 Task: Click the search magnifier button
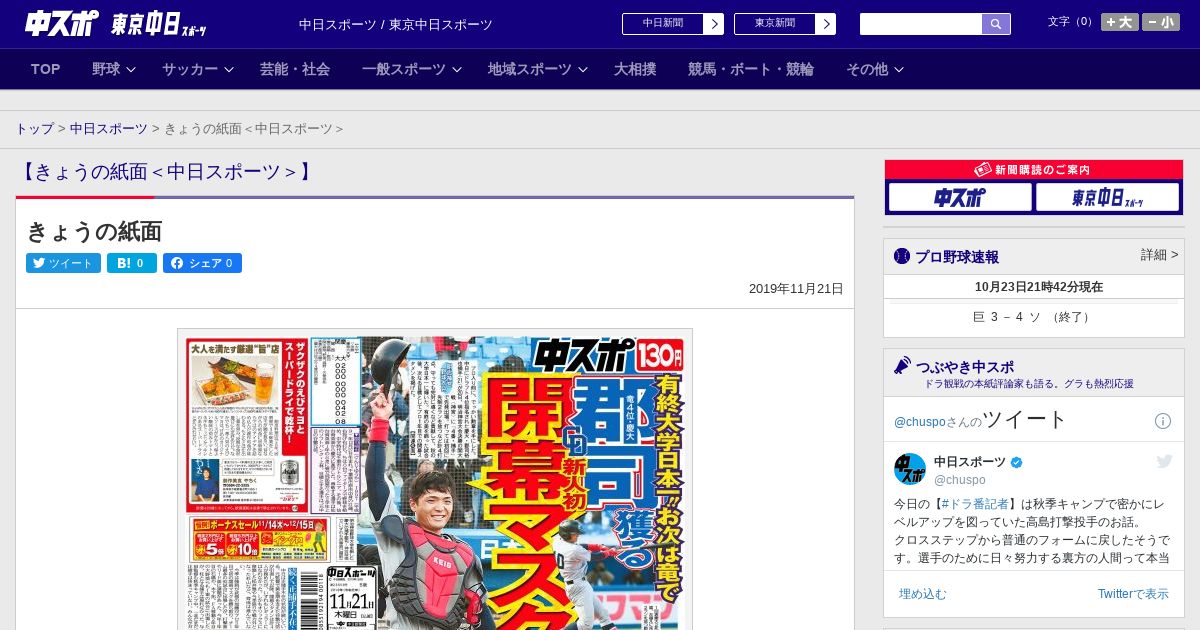tap(996, 24)
